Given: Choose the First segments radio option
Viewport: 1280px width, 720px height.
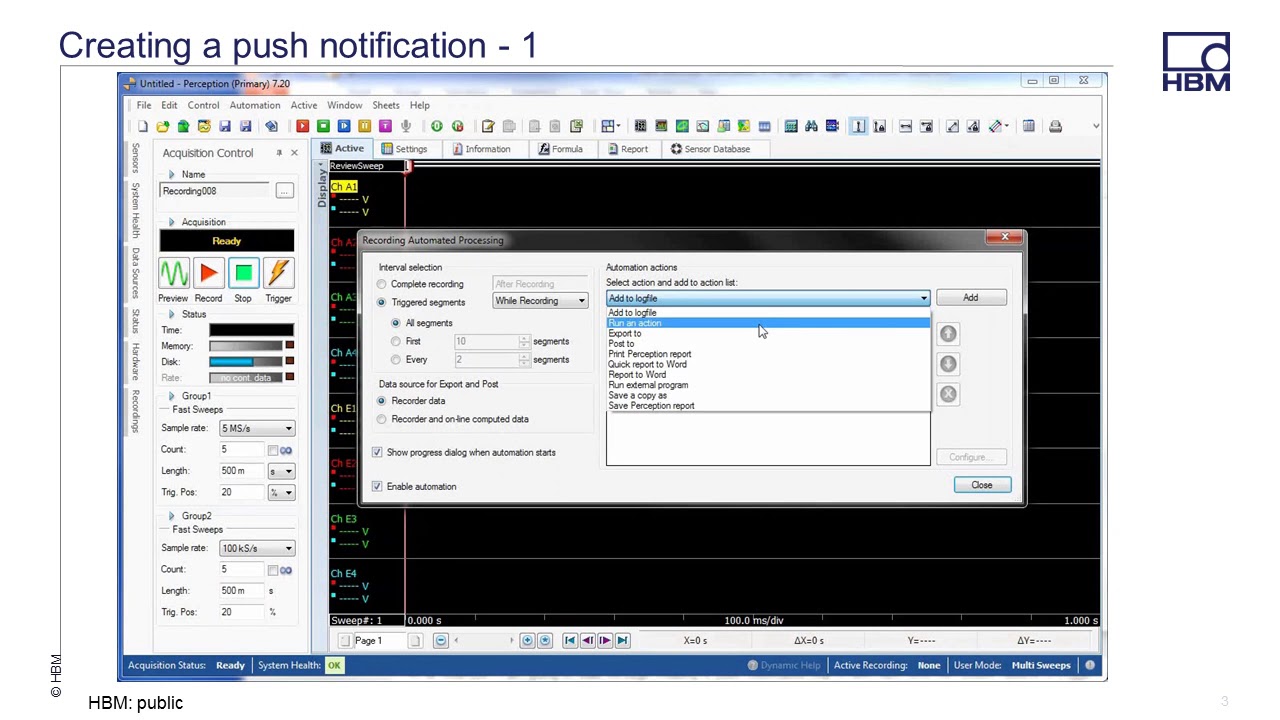Looking at the screenshot, I should [x=396, y=341].
